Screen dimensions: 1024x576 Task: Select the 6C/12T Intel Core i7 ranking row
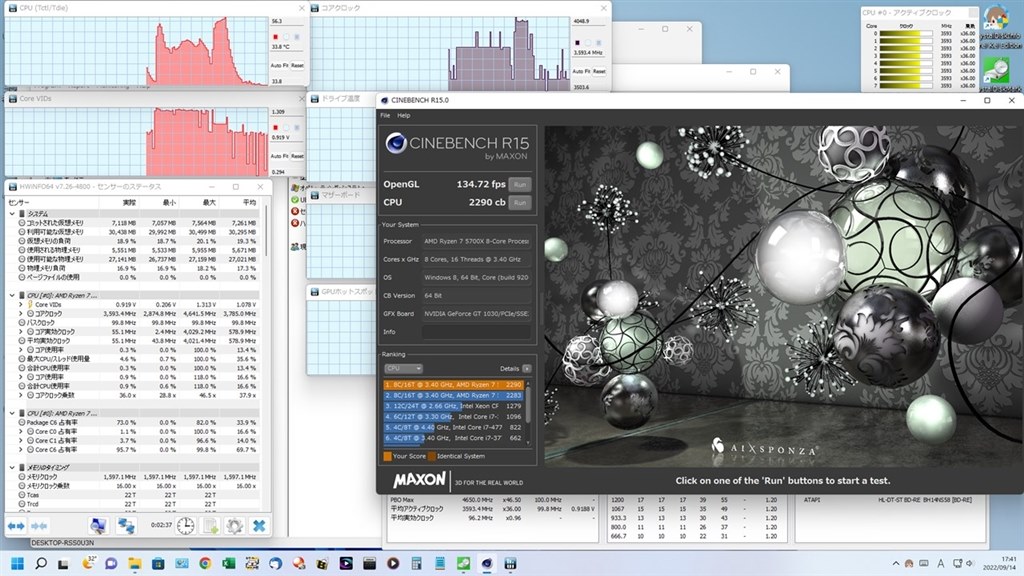[x=454, y=417]
